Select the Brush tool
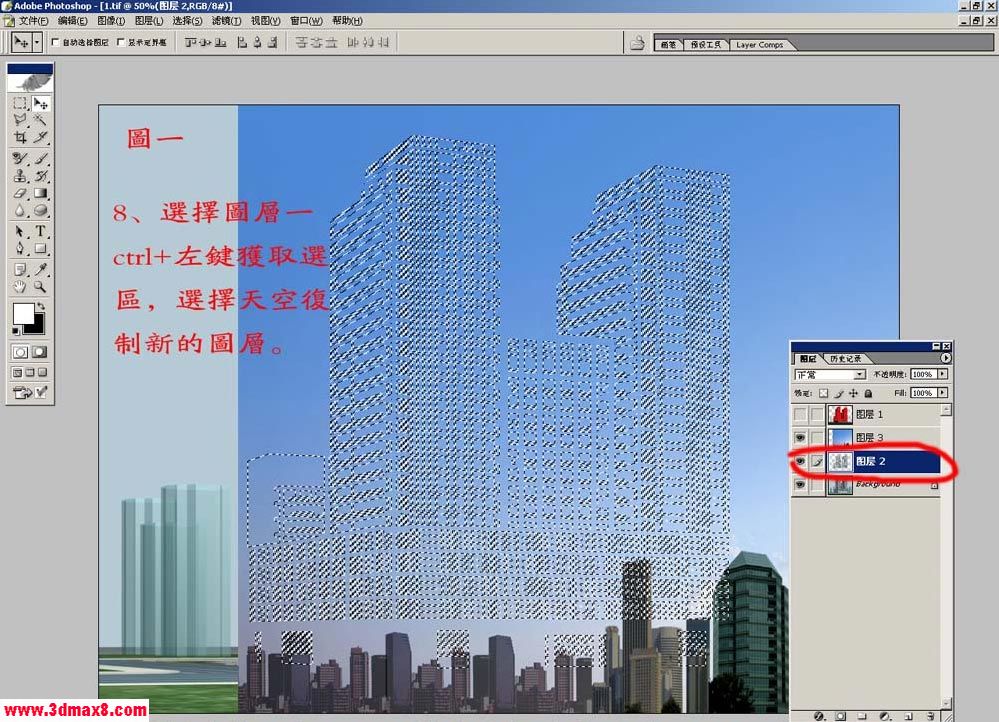 [x=41, y=157]
